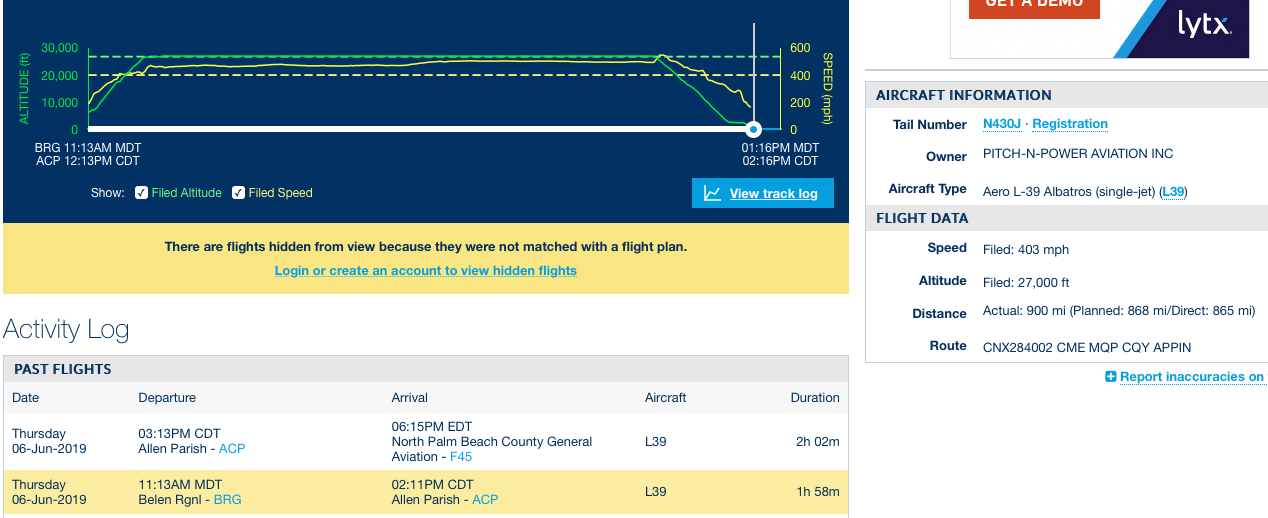Open the L39 aircraft type link

click(x=1173, y=191)
